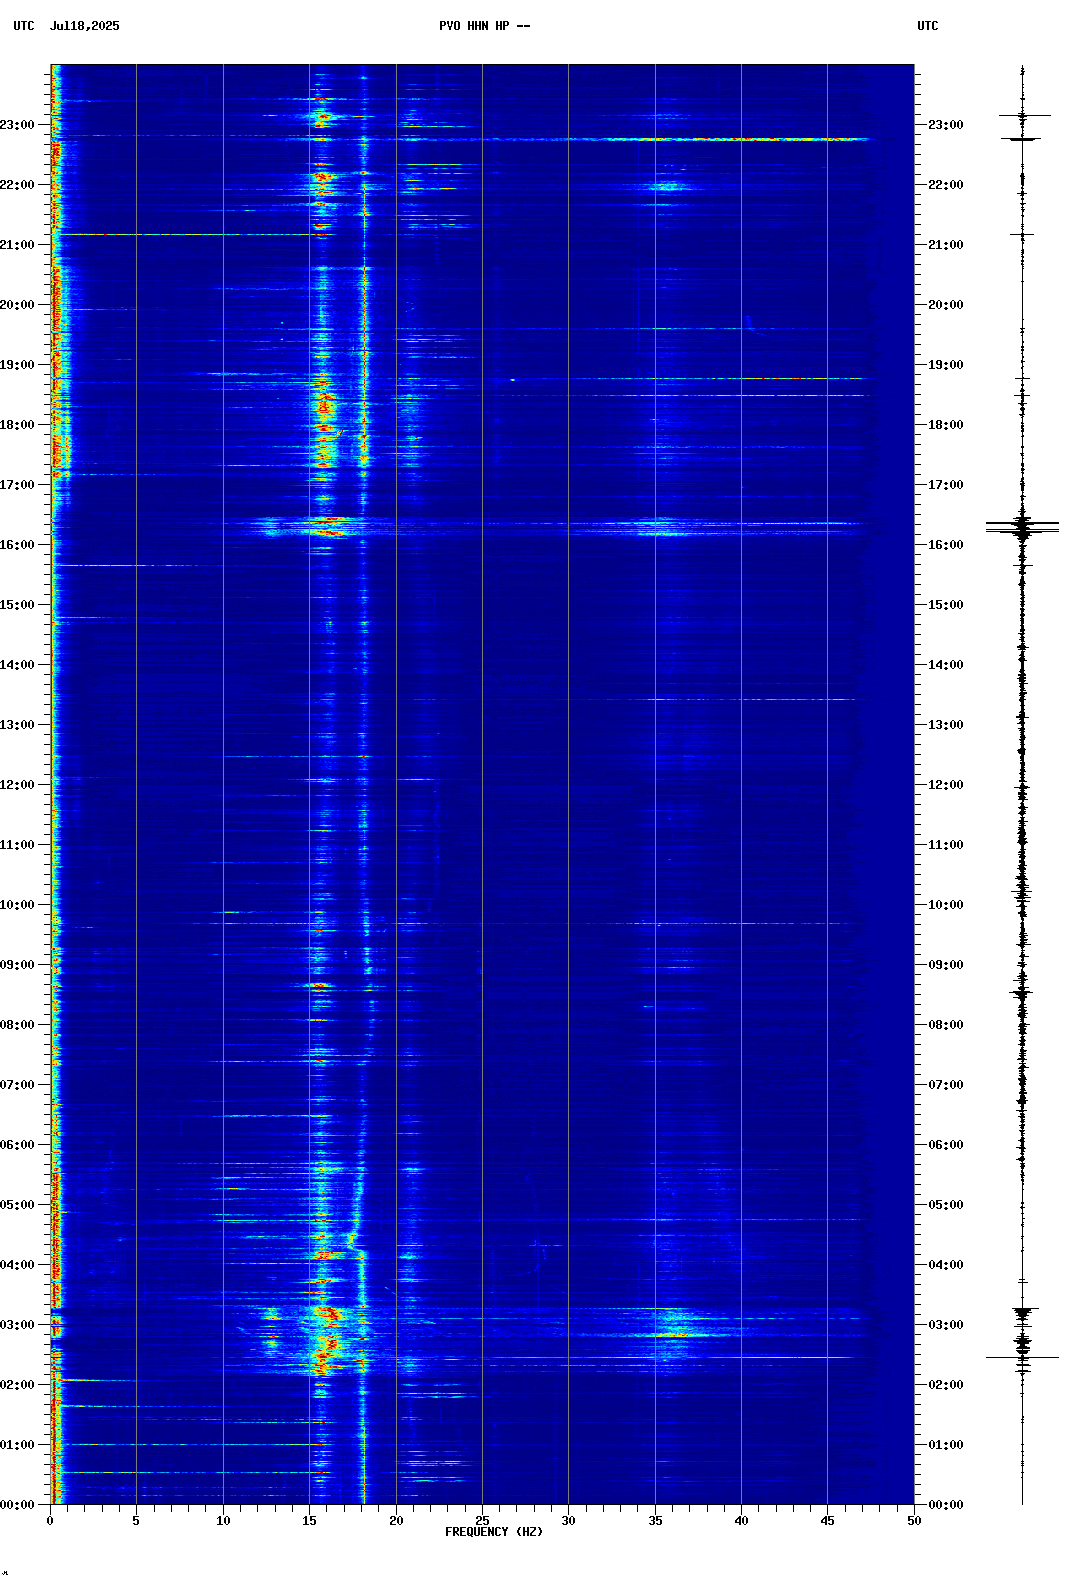Screen dimensions: 1066x1584
Task: Click 01:00 on the right time axis
Action: 945,1445
